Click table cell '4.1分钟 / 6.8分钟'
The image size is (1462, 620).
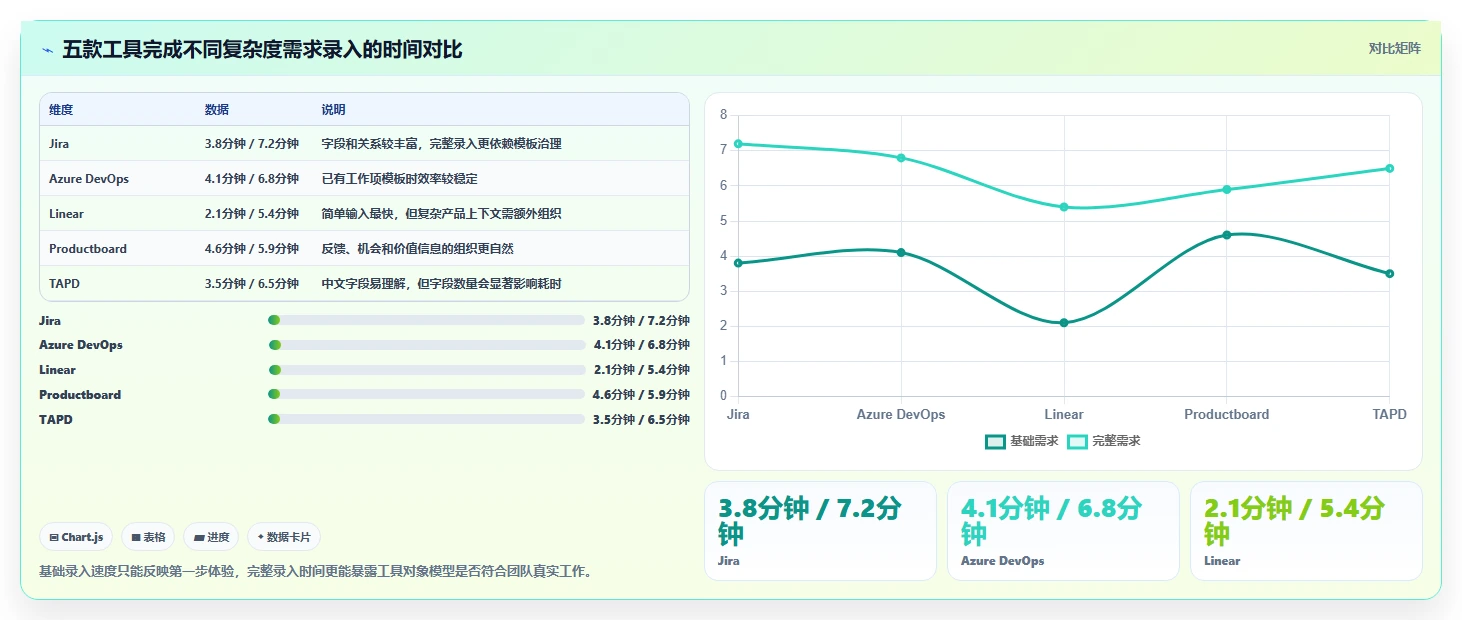[x=252, y=179]
